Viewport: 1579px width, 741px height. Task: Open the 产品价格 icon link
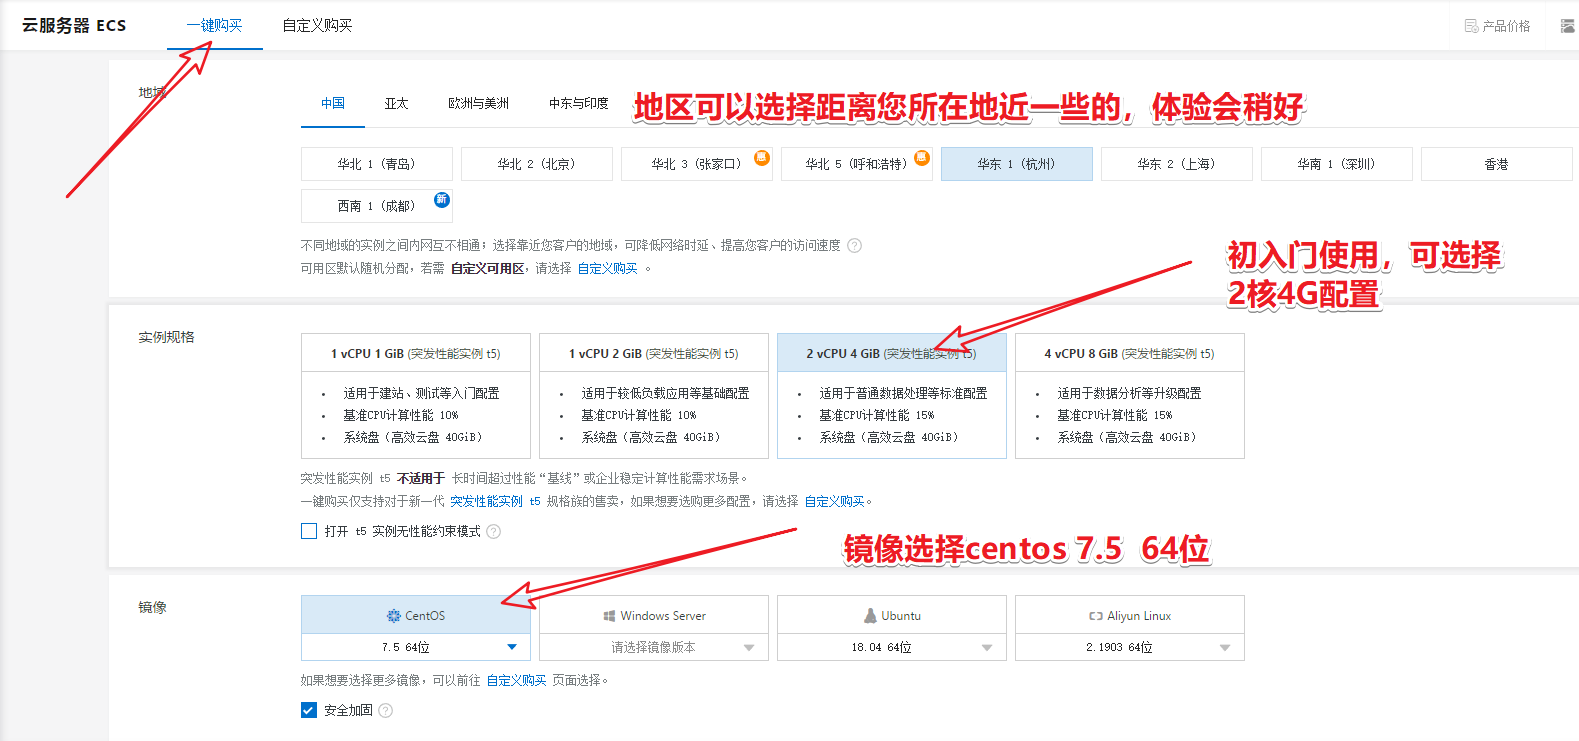pos(1497,26)
